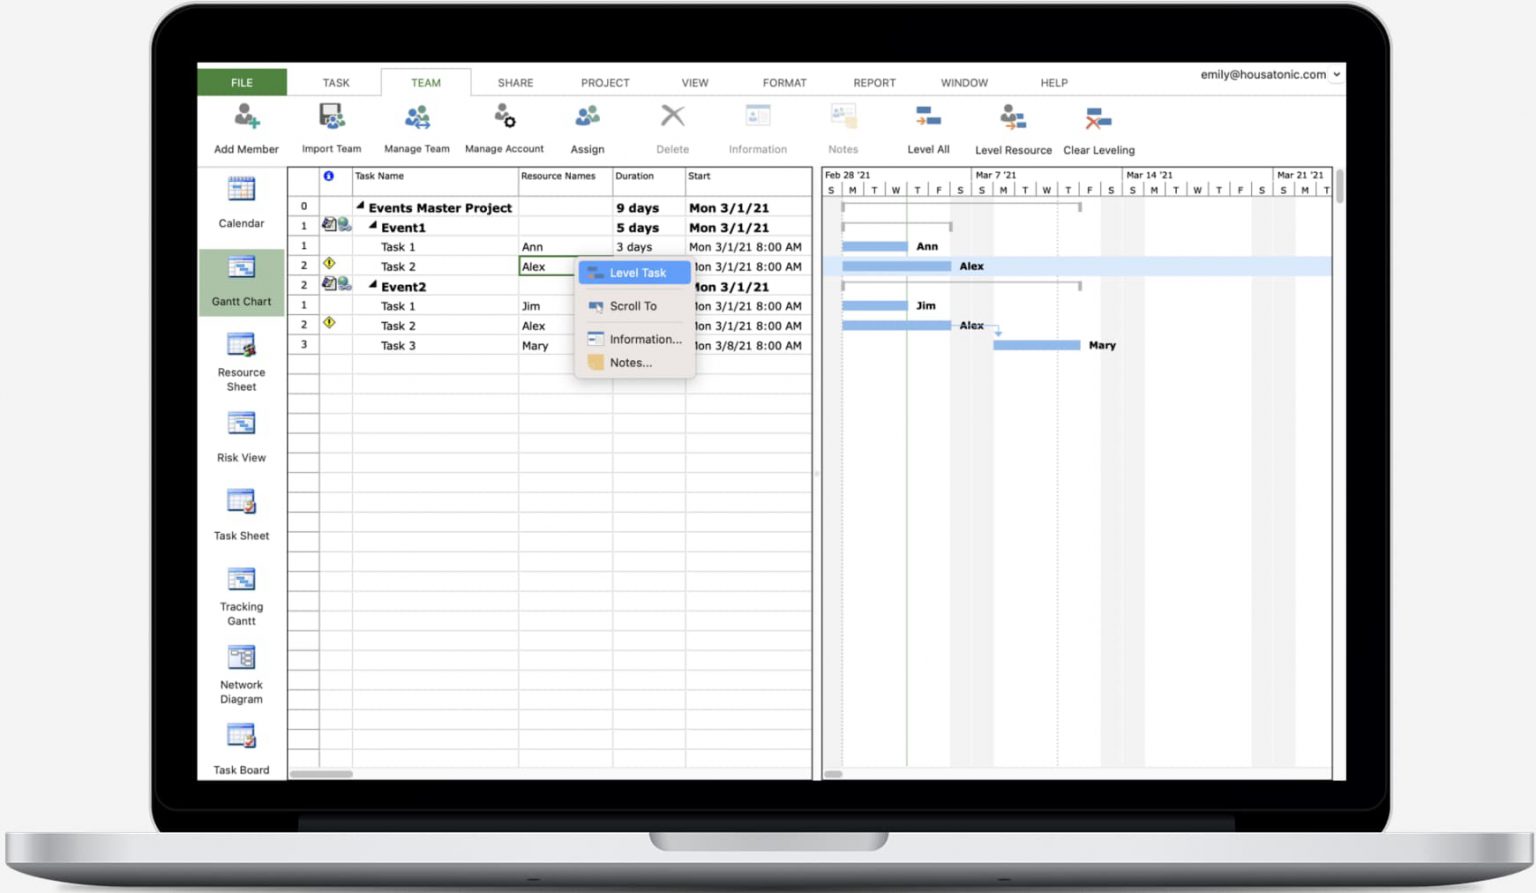Choose Scroll To from the context menu

pyautogui.click(x=633, y=306)
